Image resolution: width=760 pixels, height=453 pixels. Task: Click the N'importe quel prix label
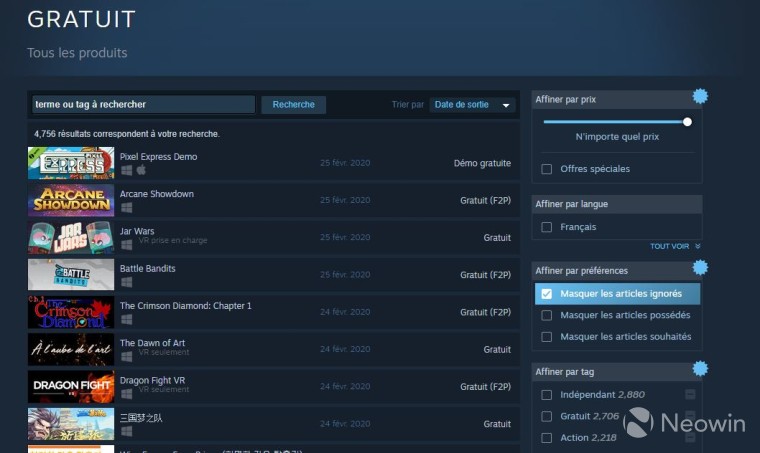click(617, 137)
